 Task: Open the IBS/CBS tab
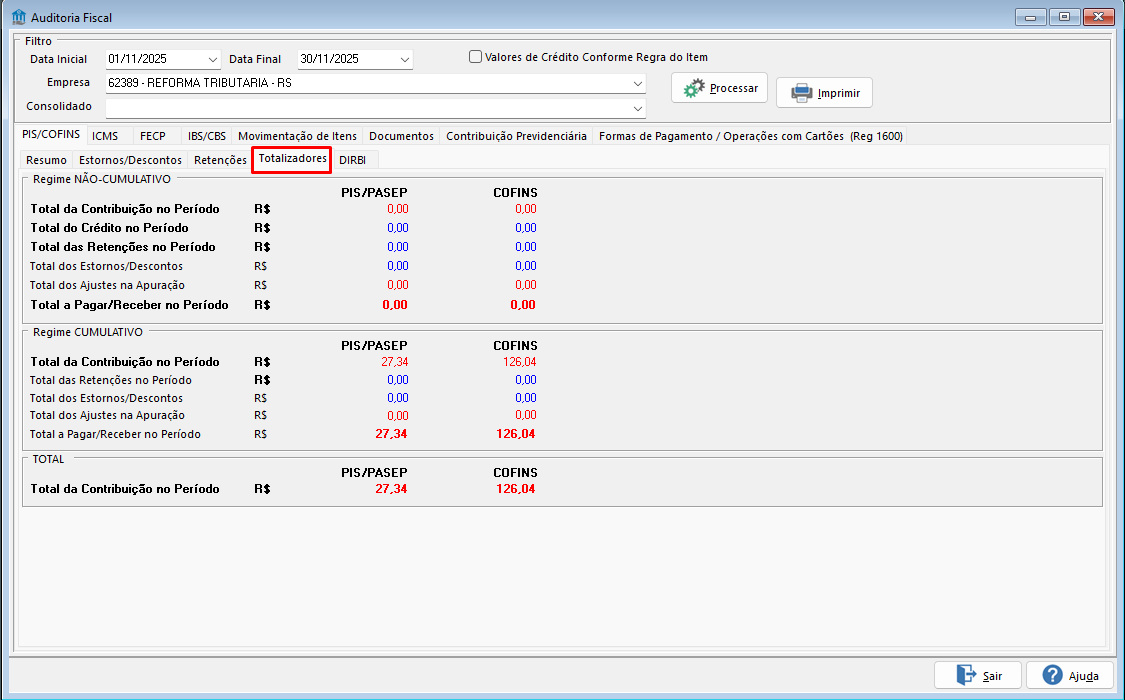[207, 136]
